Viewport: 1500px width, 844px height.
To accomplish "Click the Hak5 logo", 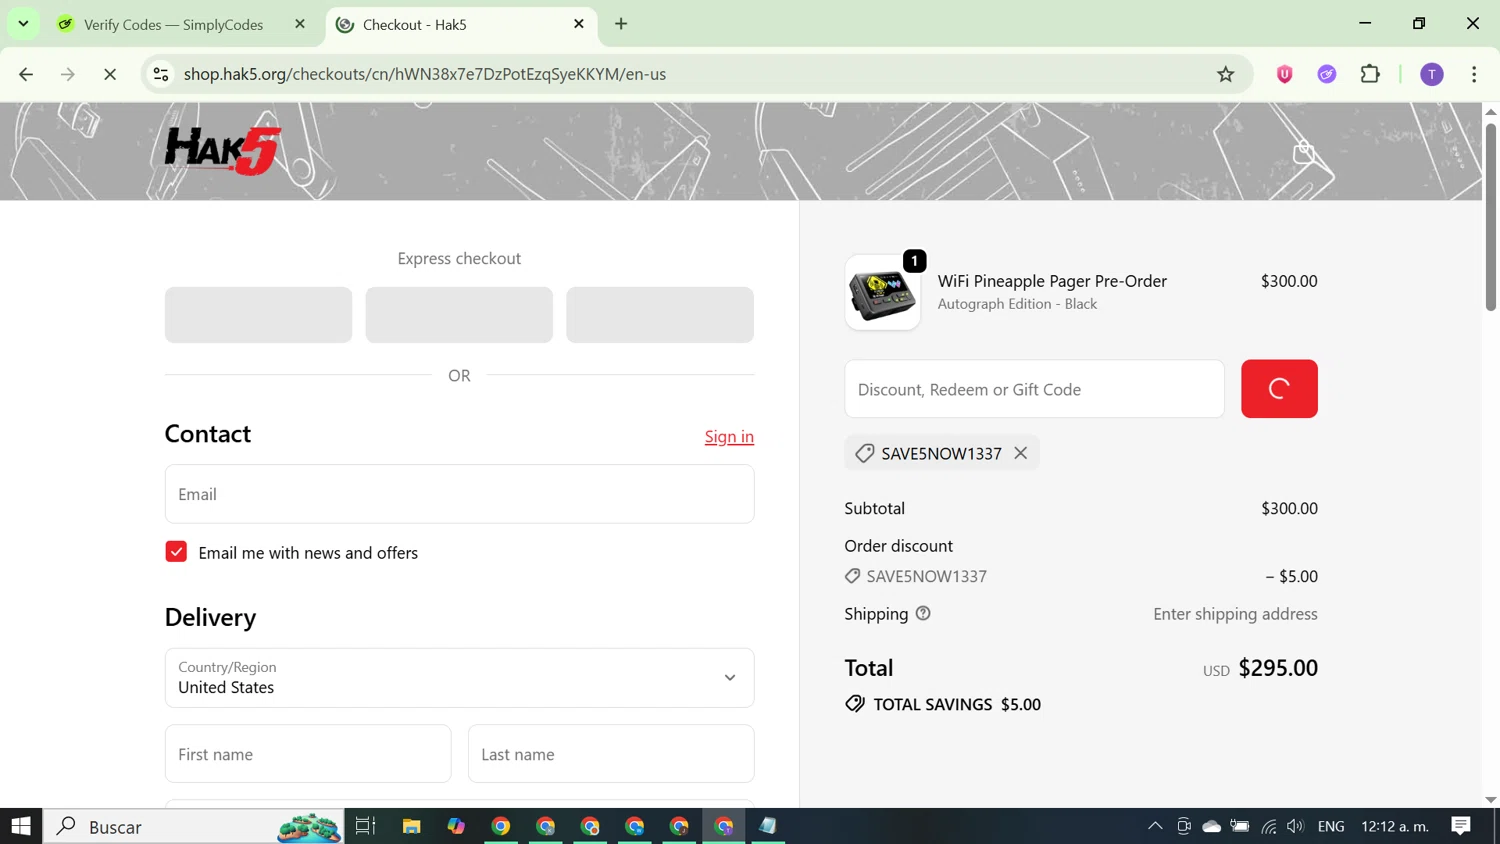I will coord(222,151).
